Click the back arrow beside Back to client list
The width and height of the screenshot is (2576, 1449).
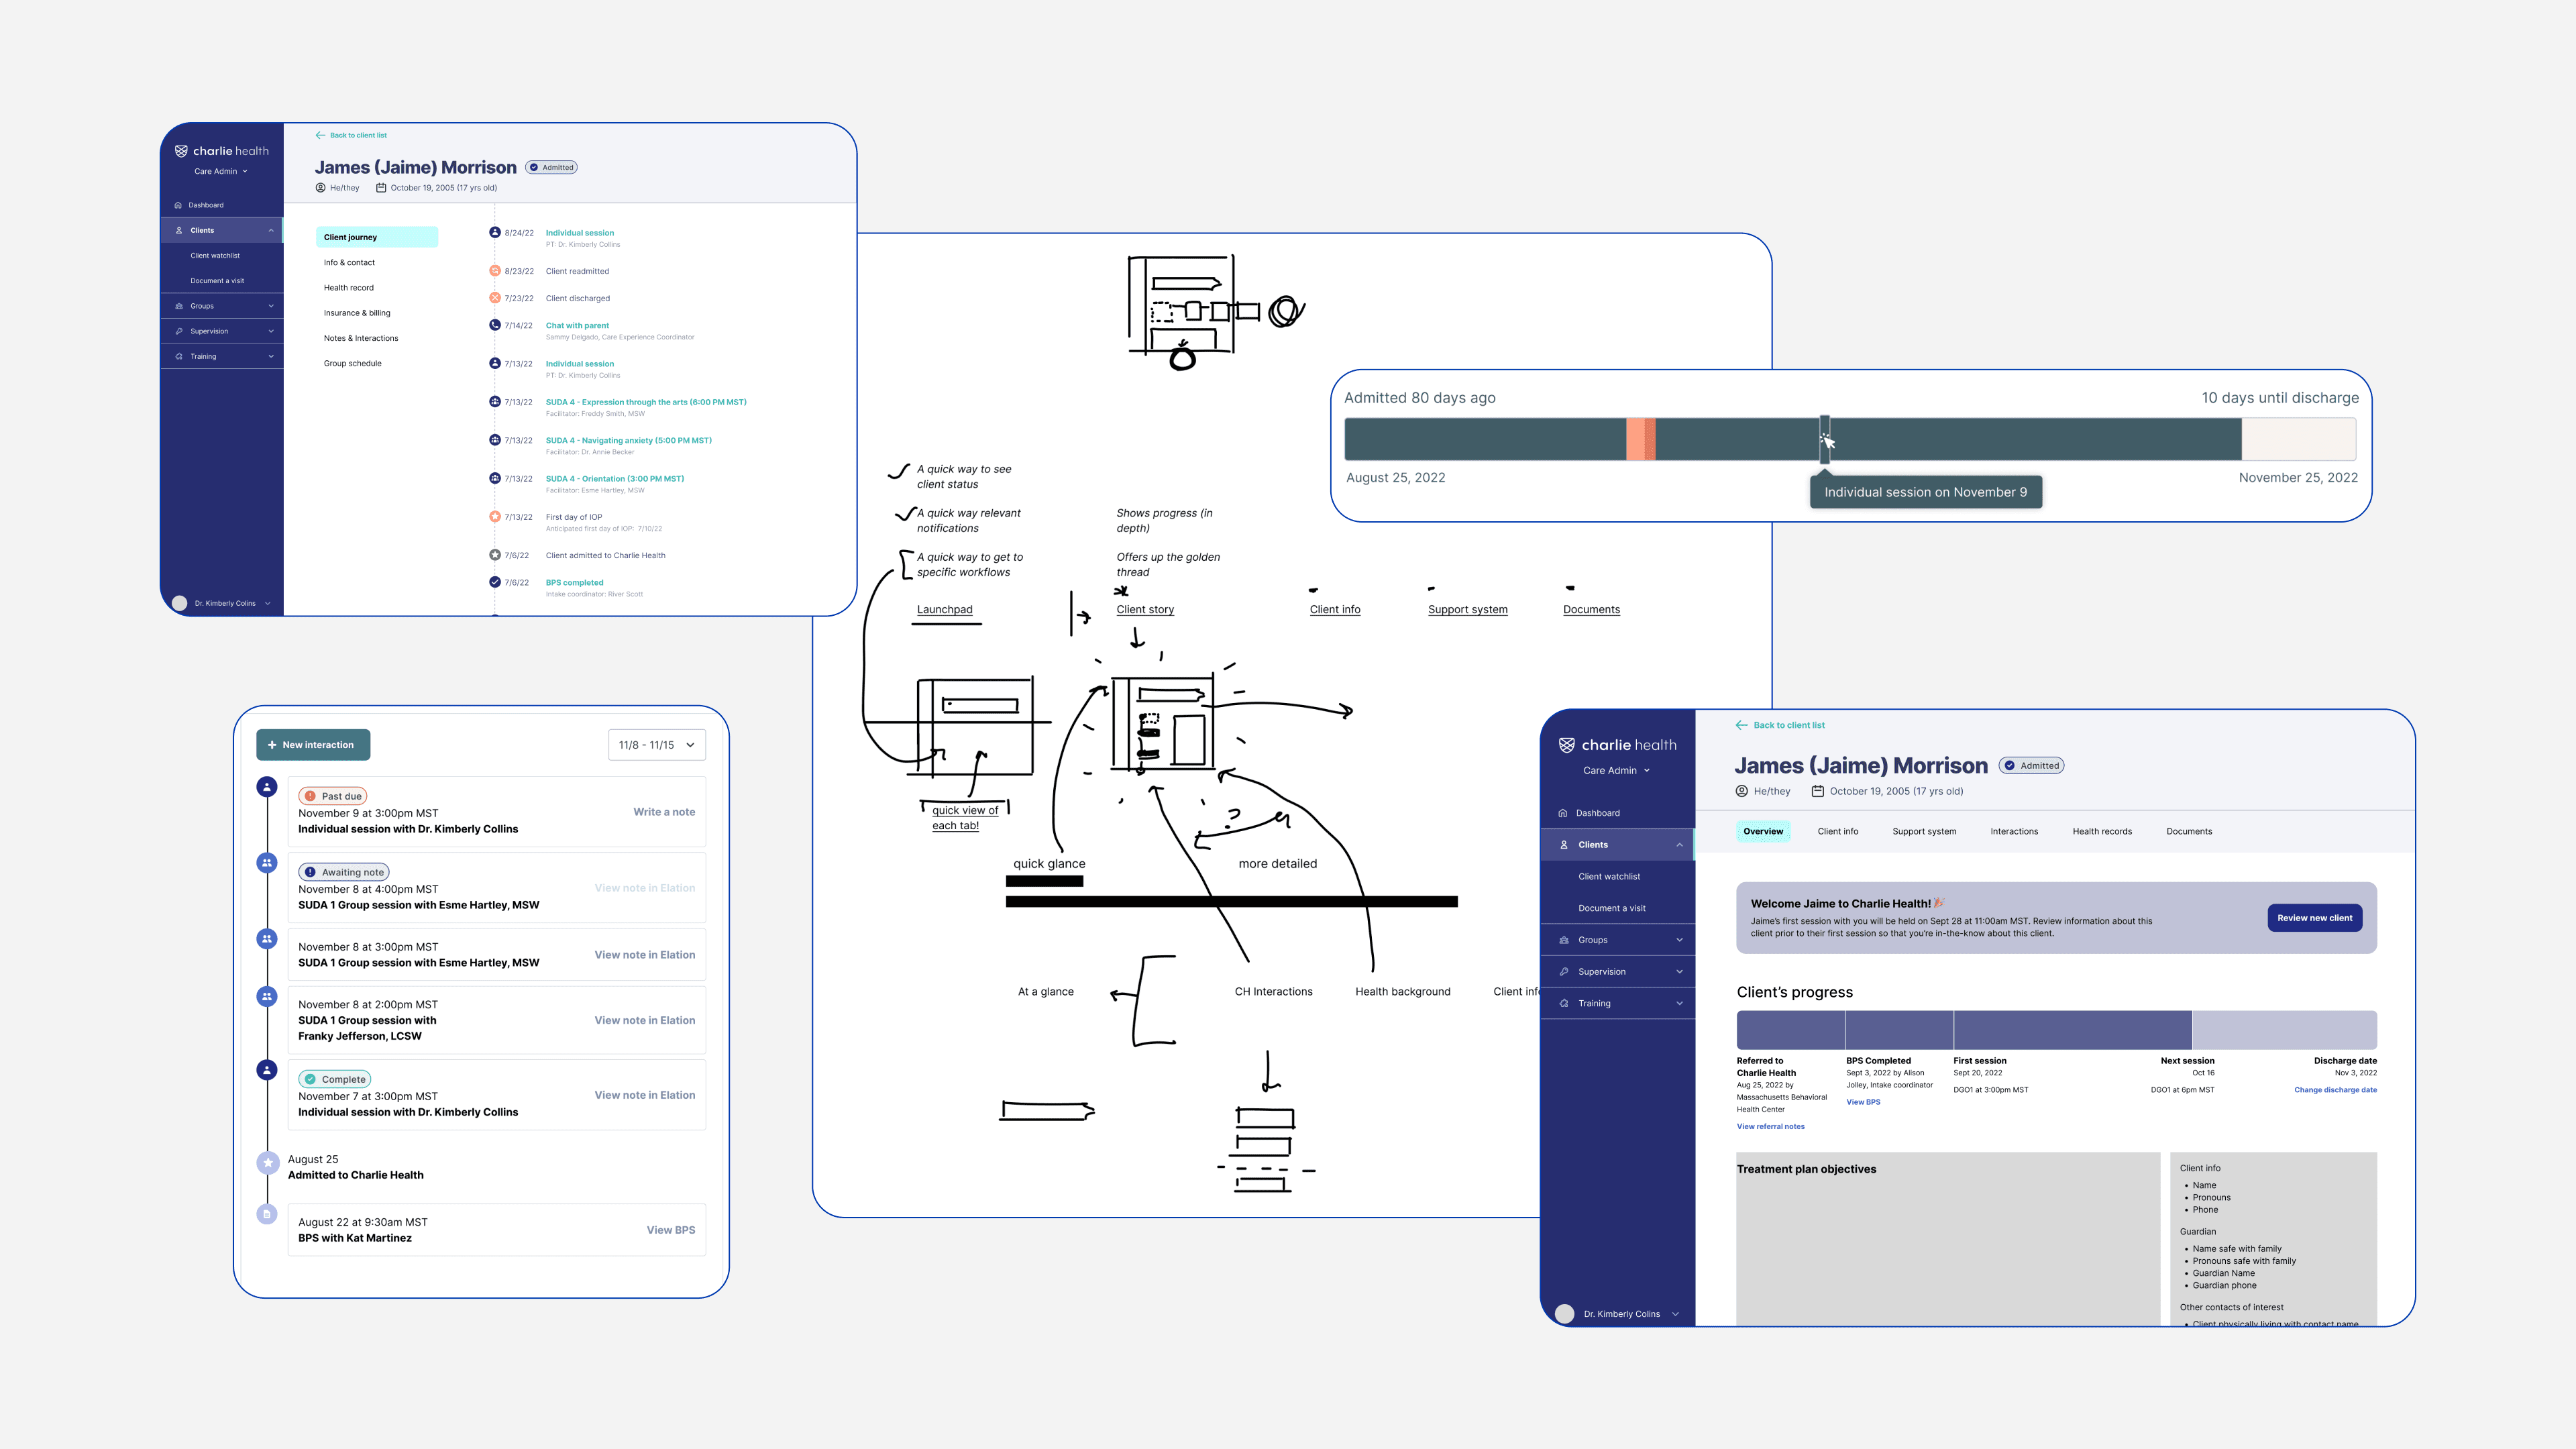point(1741,725)
